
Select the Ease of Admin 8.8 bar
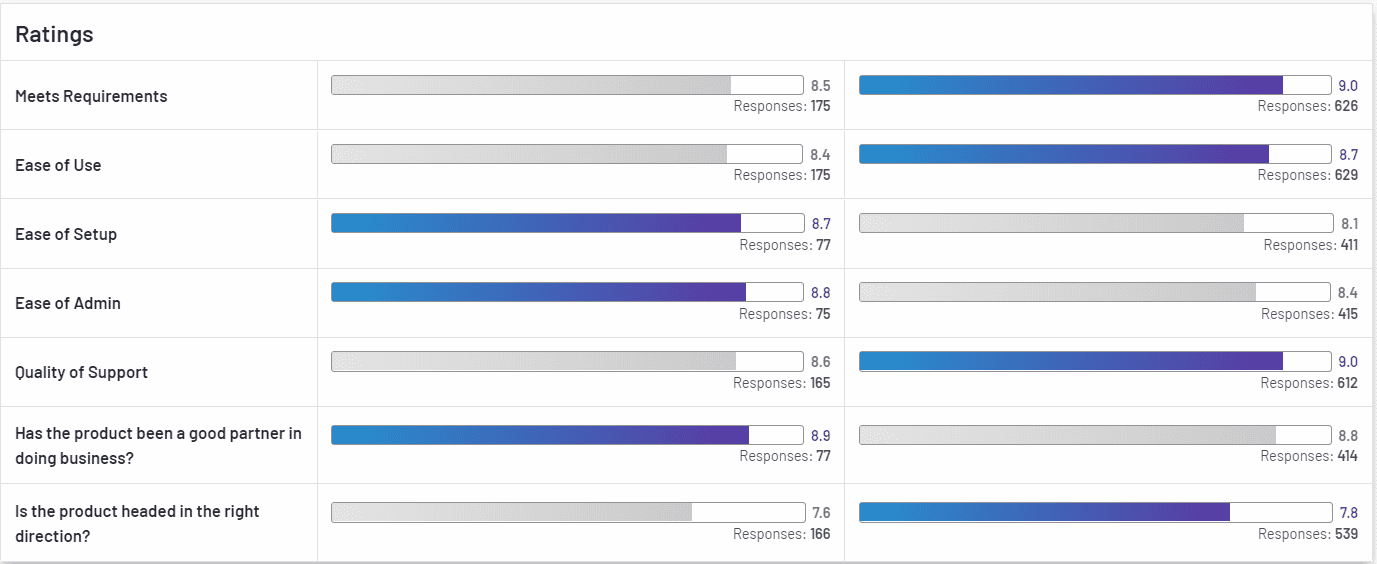(567, 292)
